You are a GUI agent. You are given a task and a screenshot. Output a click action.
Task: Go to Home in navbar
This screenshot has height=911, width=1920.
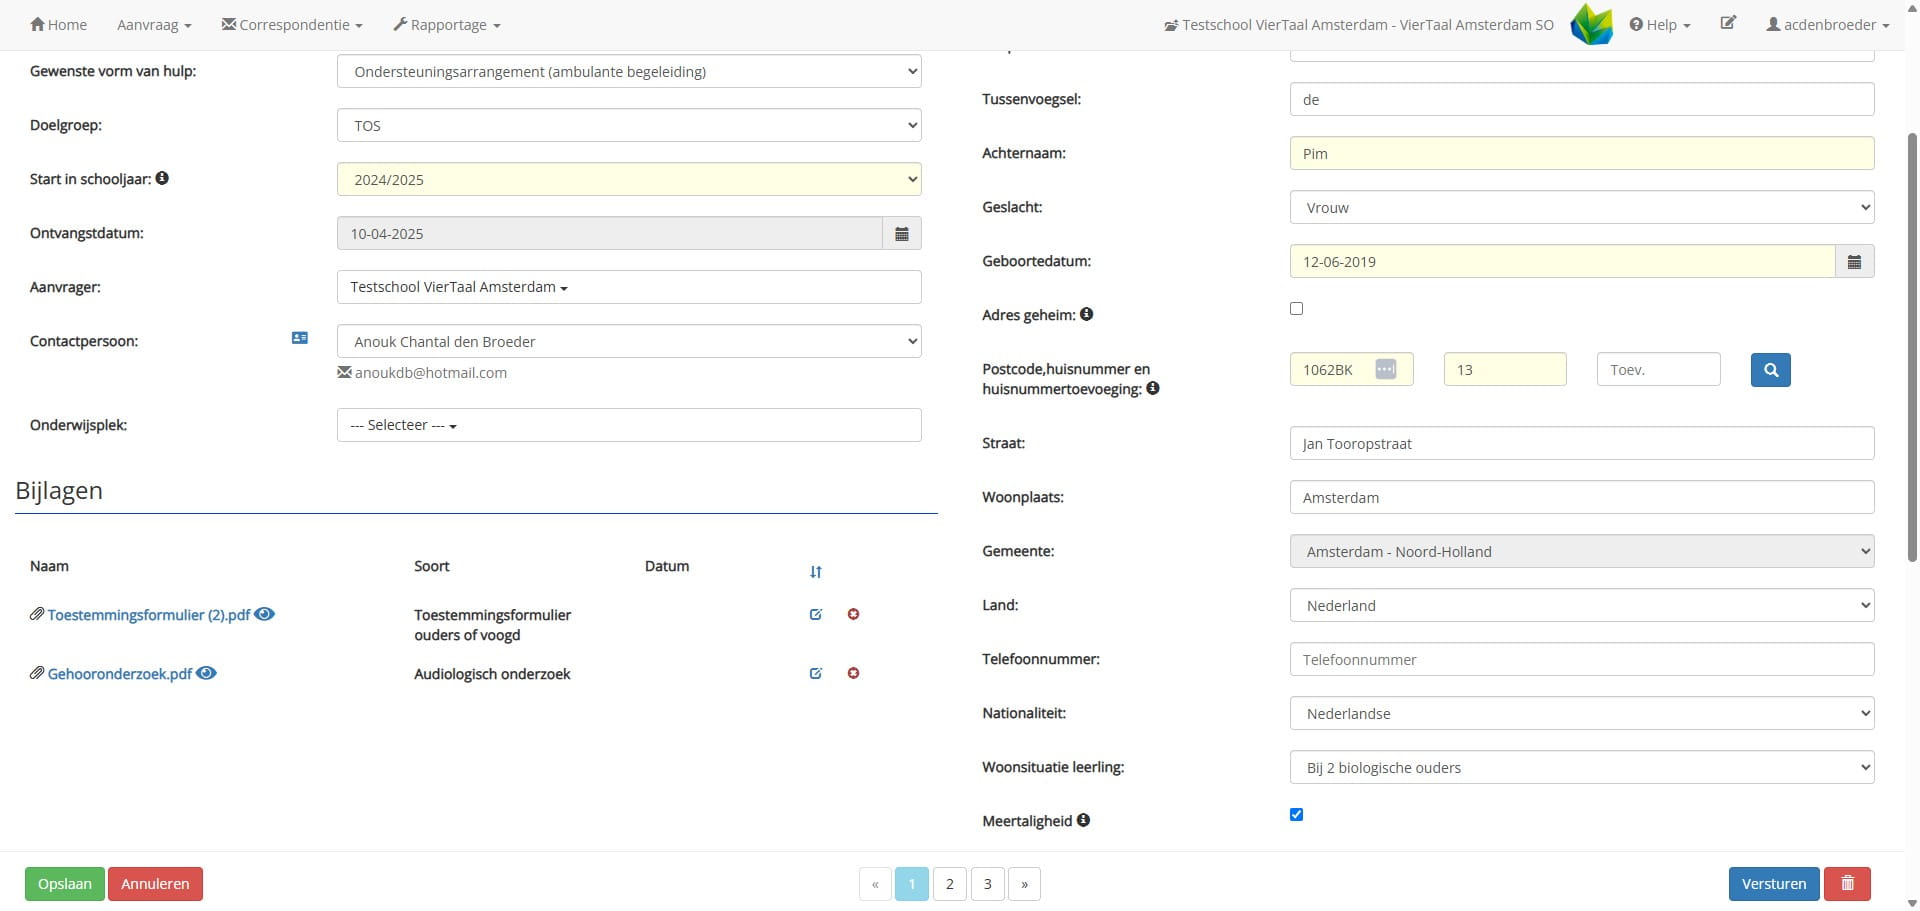pyautogui.click(x=58, y=24)
